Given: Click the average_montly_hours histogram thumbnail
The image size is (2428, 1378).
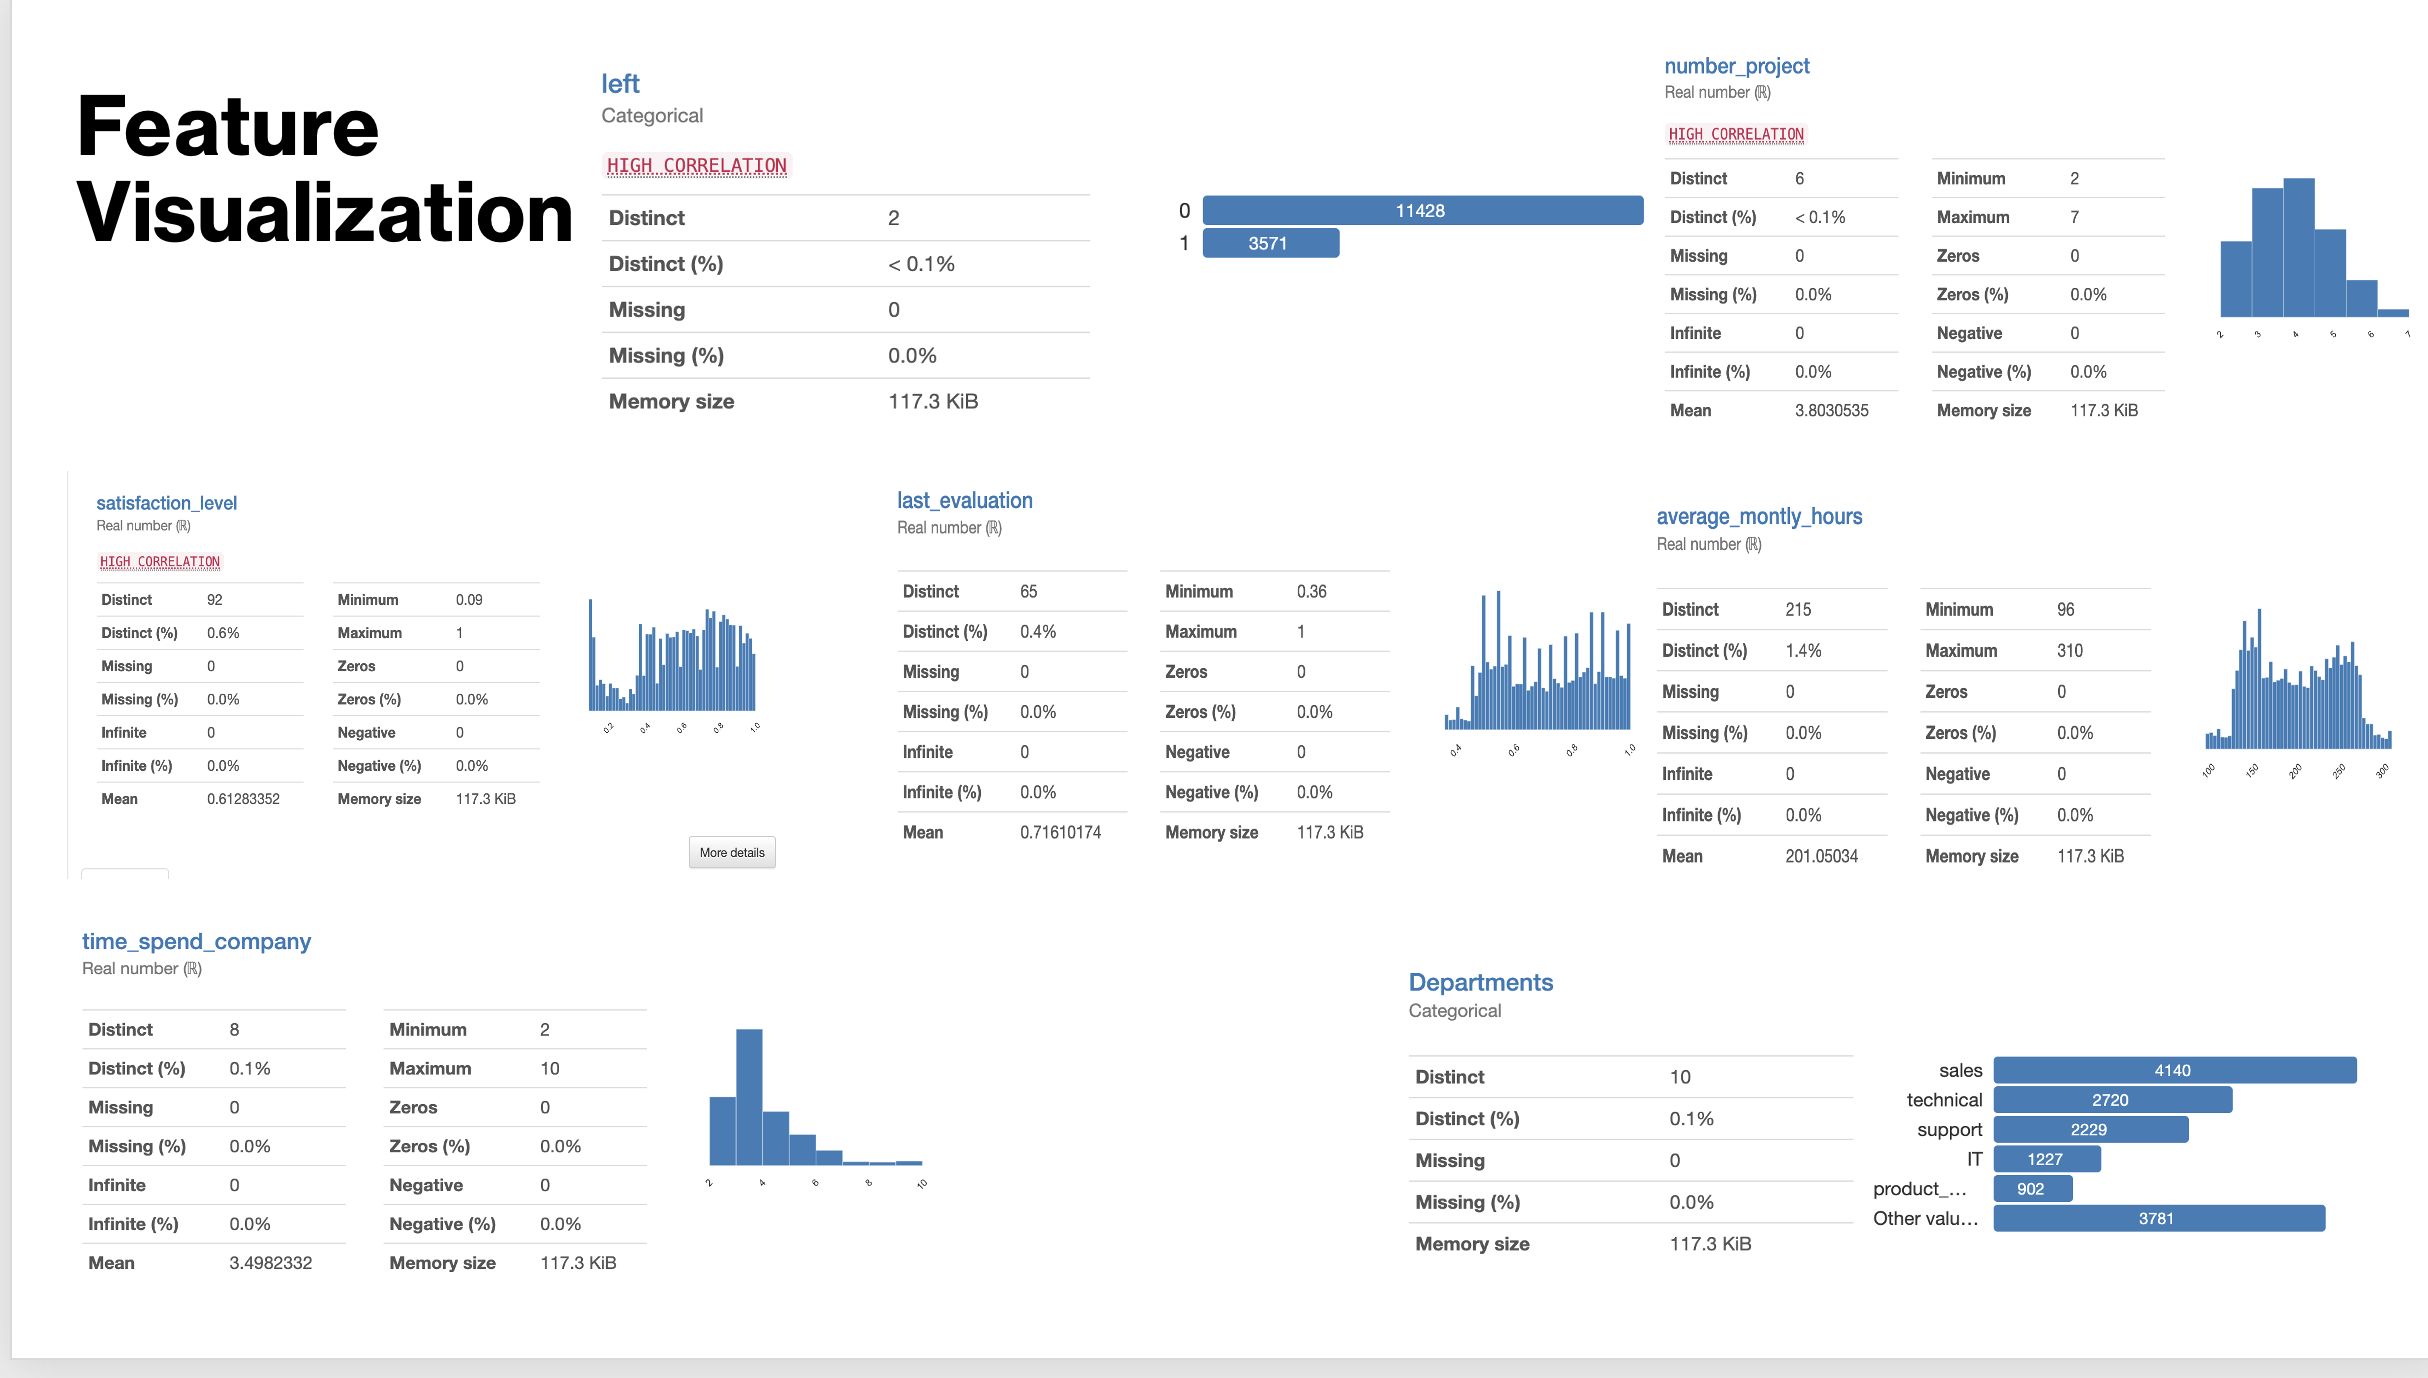Looking at the screenshot, I should (x=2298, y=692).
